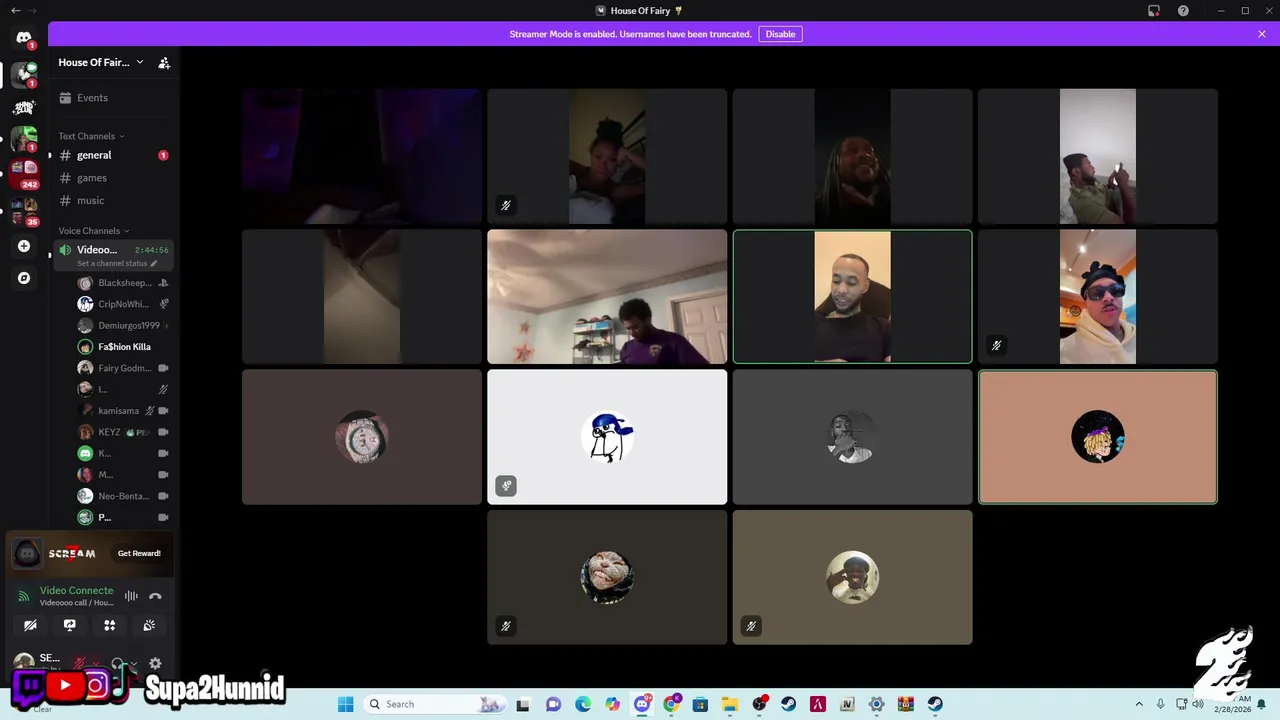
Task: Select Demiurgos1999 in voice participant list
Action: 123,326
